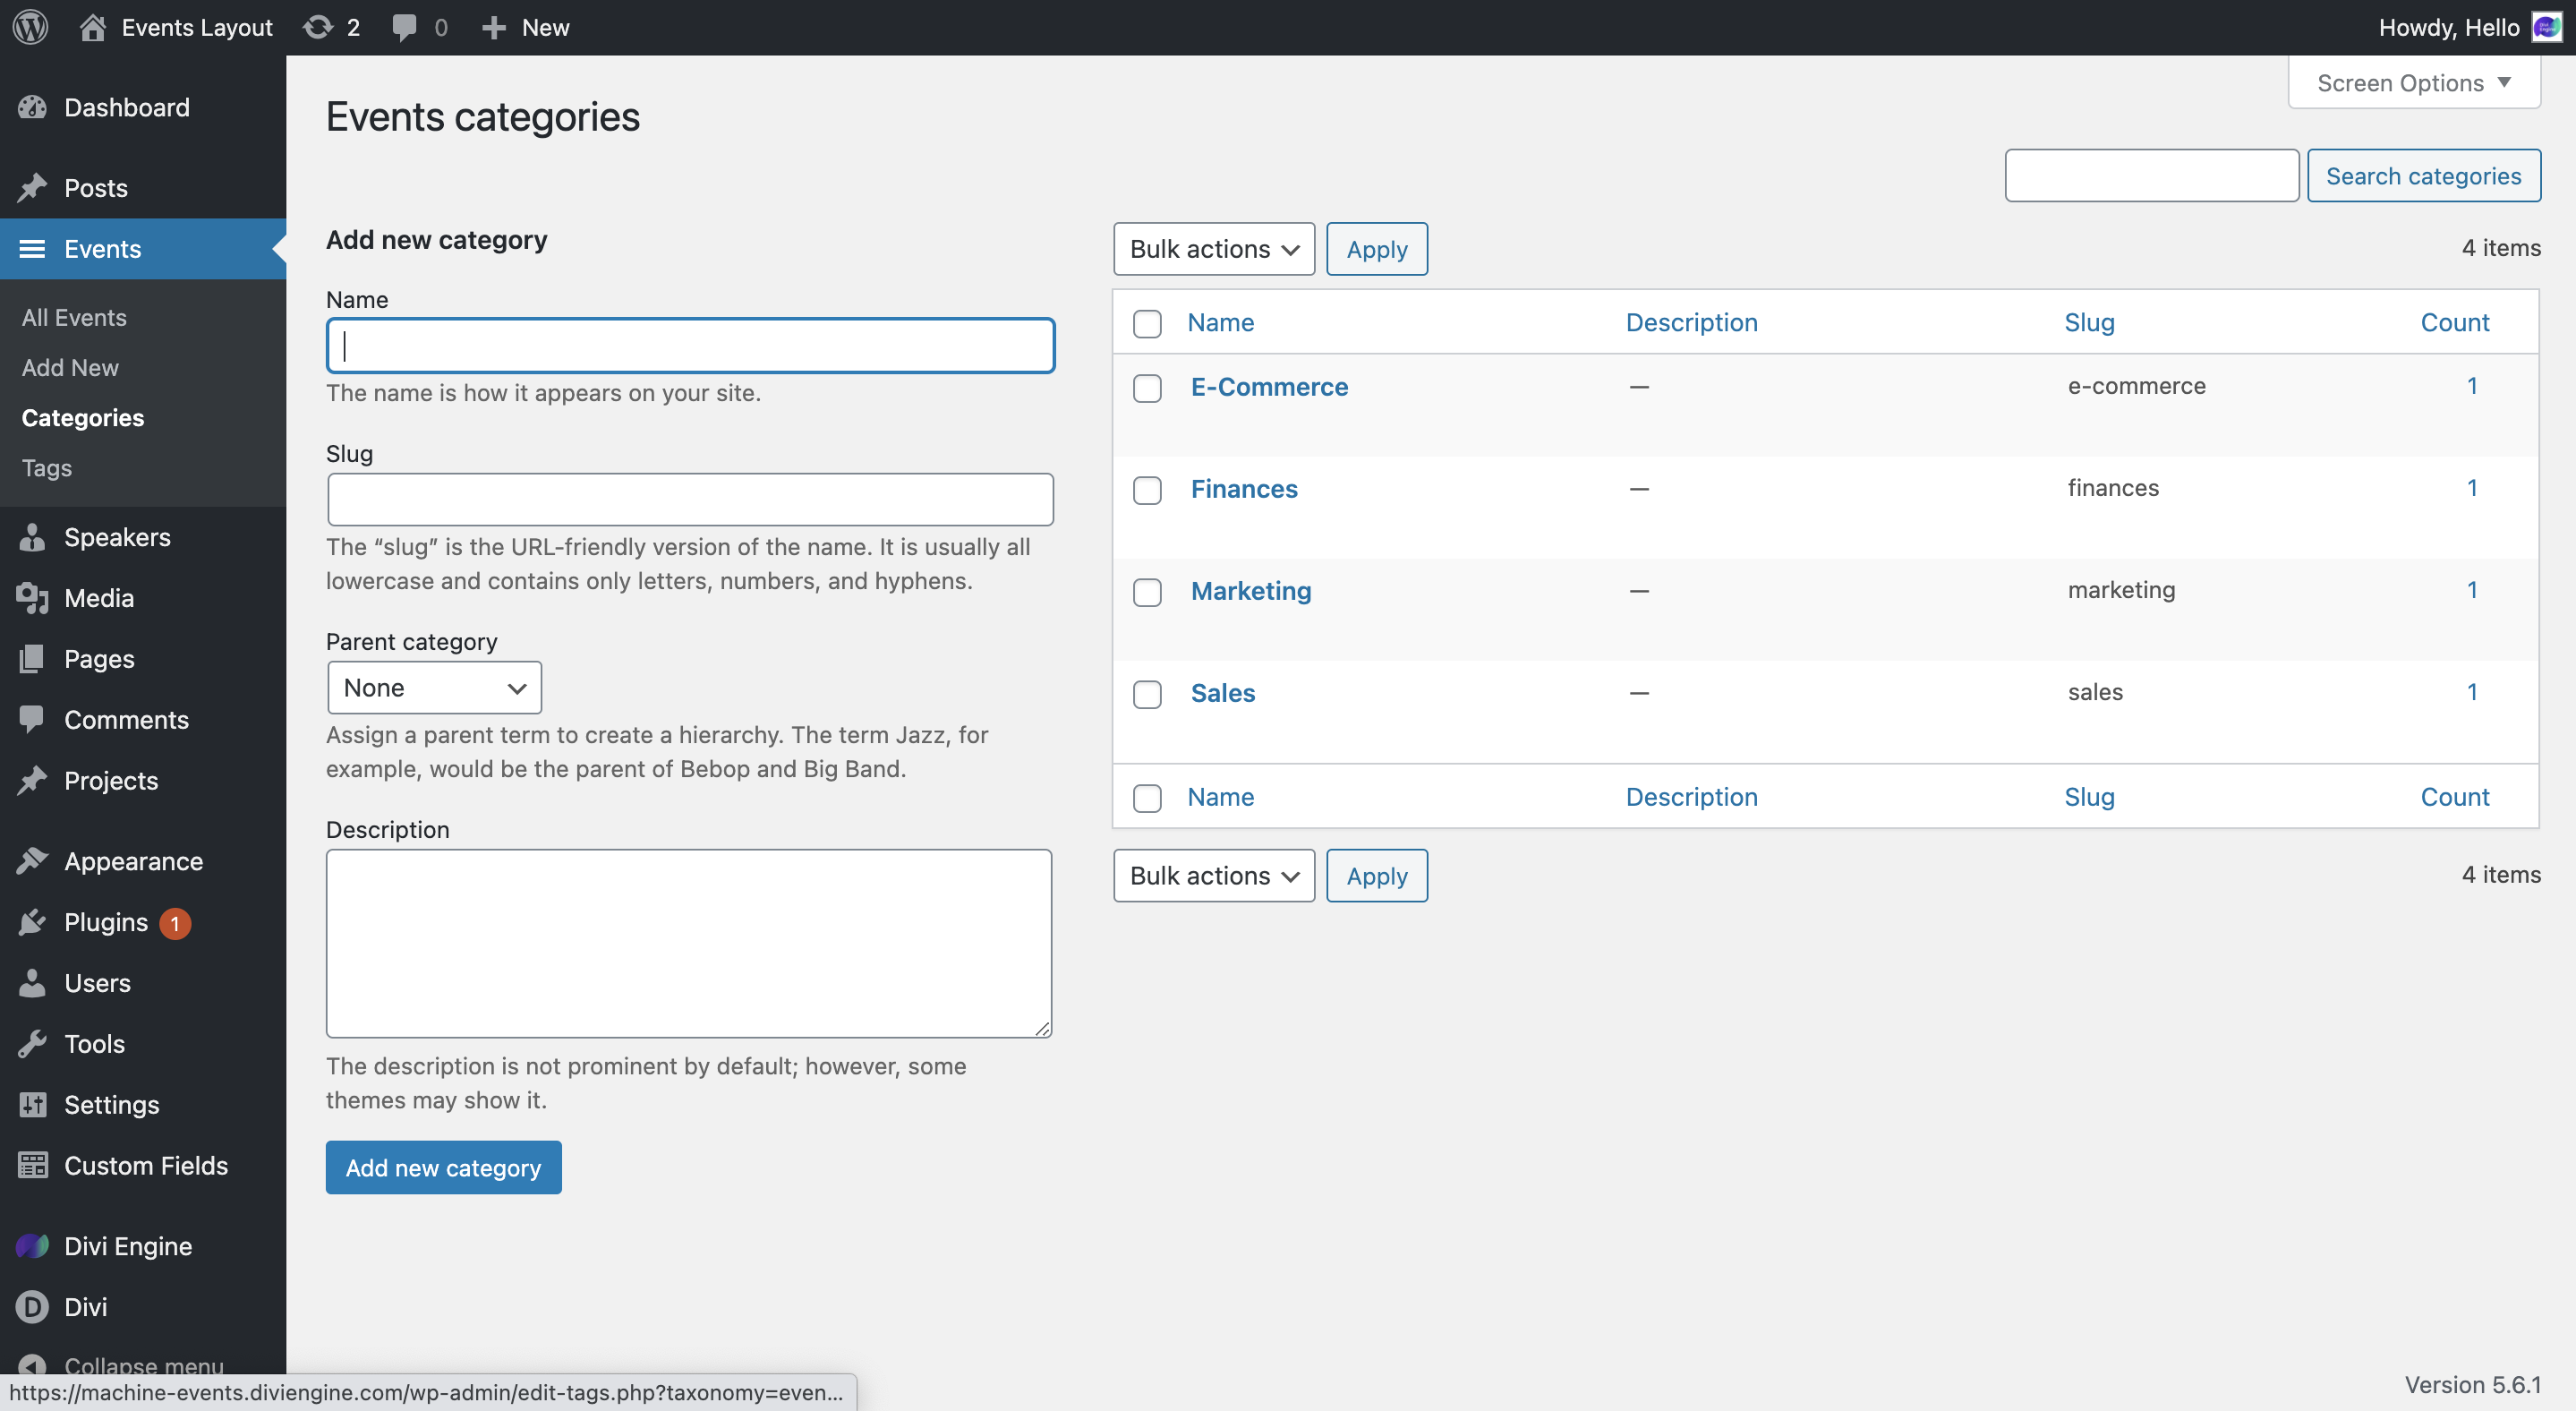Click the Media library icon
The width and height of the screenshot is (2576, 1411).
coord(32,598)
